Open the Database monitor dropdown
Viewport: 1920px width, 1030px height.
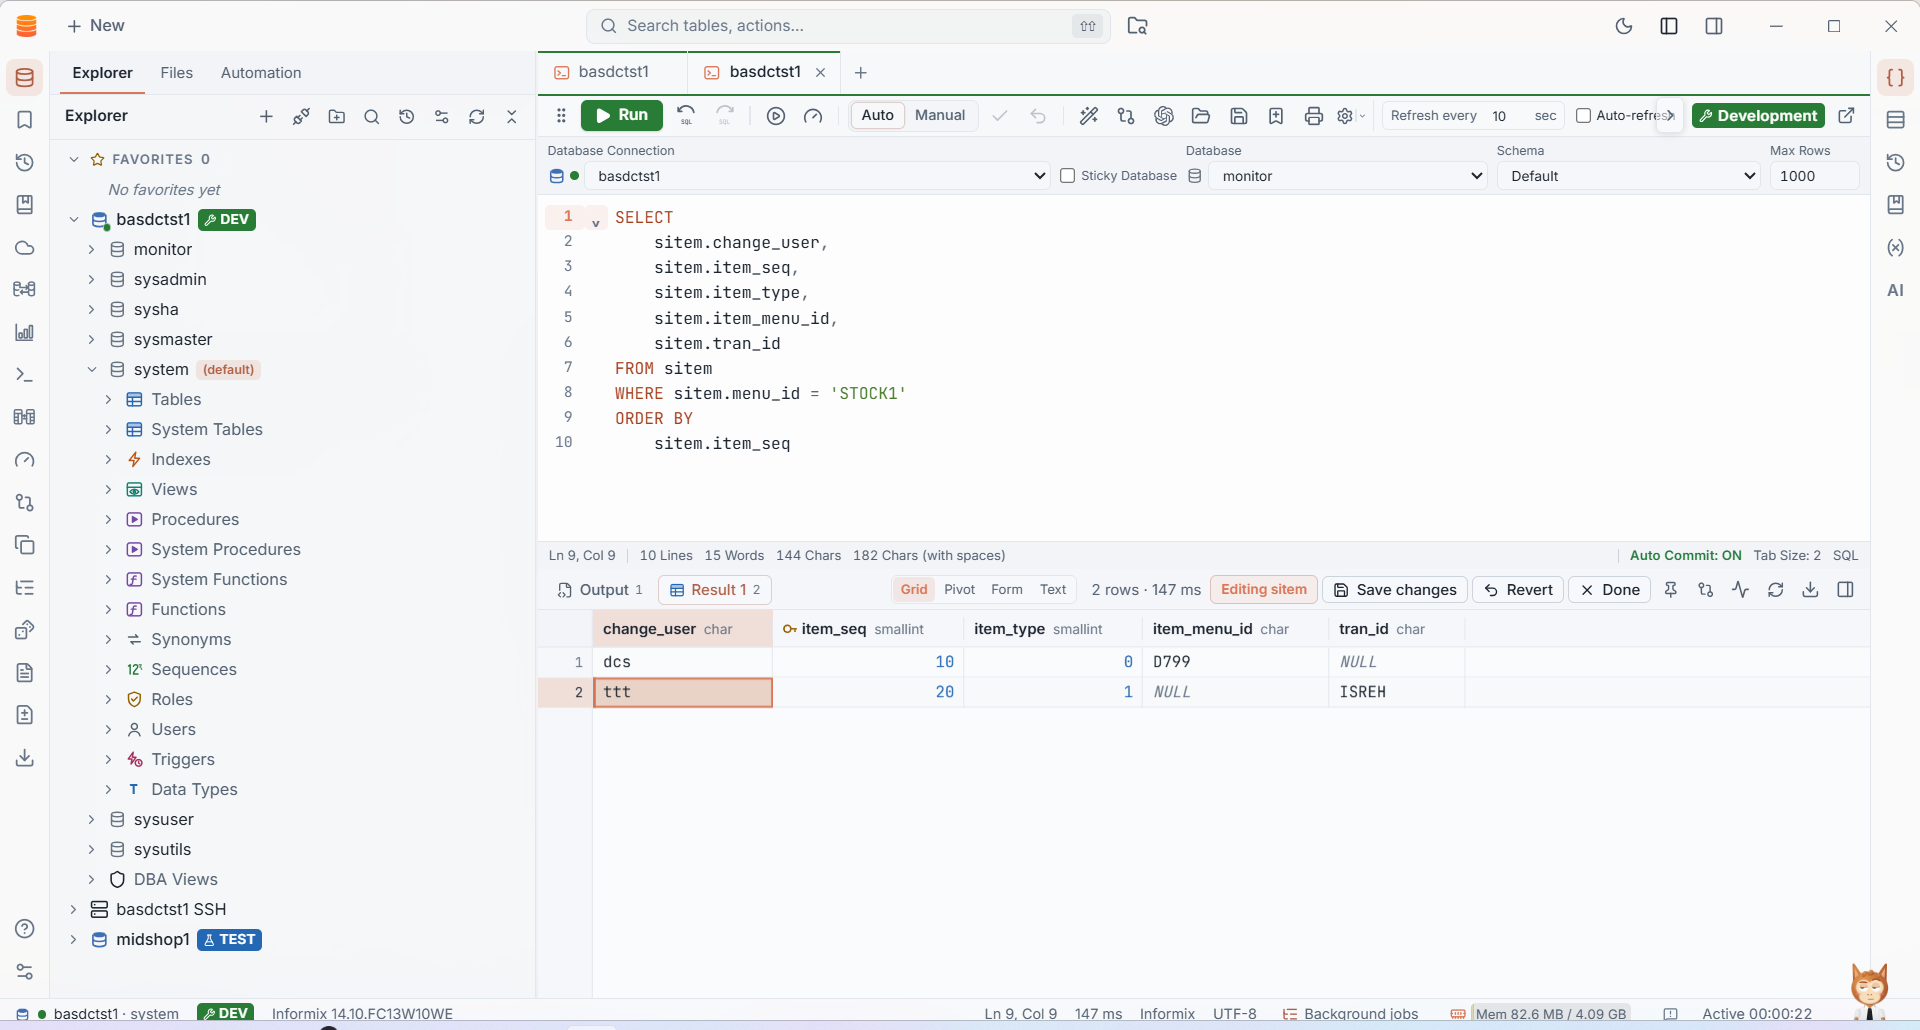(1348, 176)
